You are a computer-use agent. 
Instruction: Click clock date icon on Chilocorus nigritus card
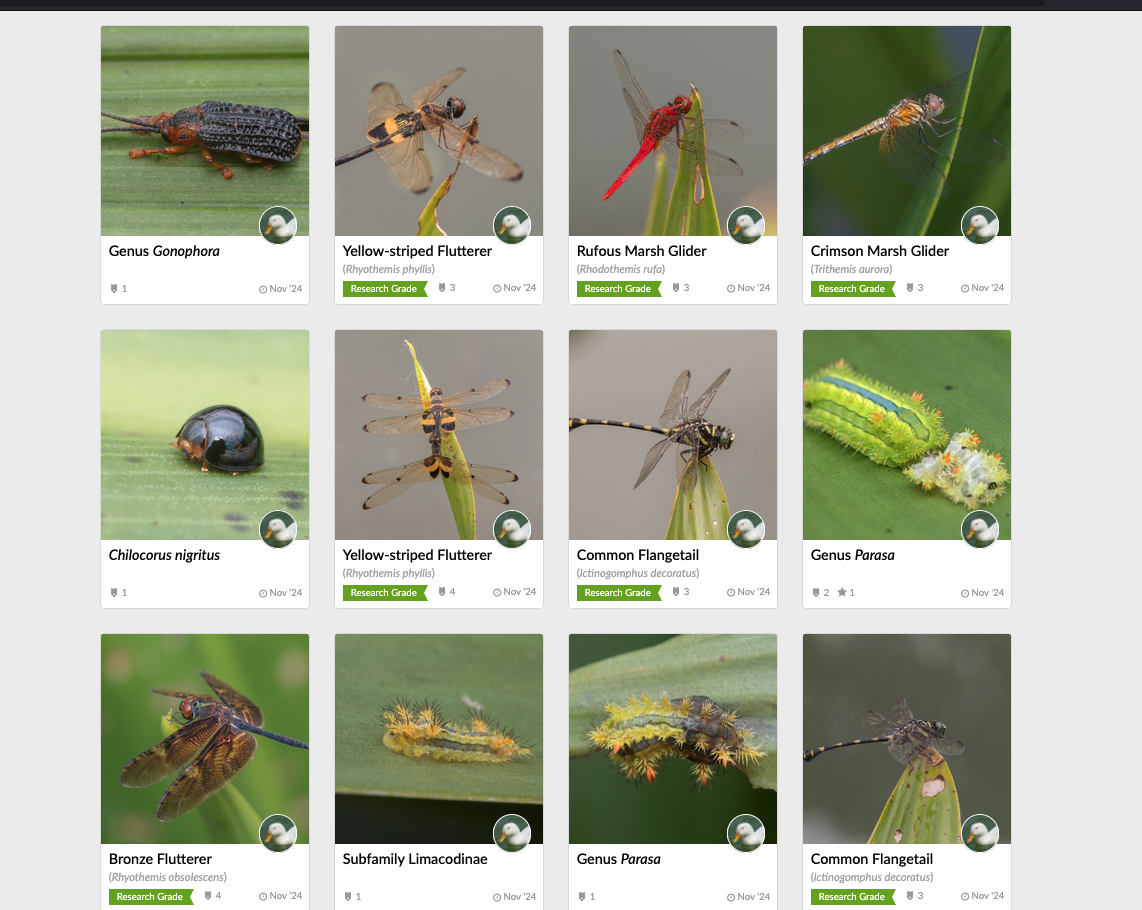click(263, 593)
